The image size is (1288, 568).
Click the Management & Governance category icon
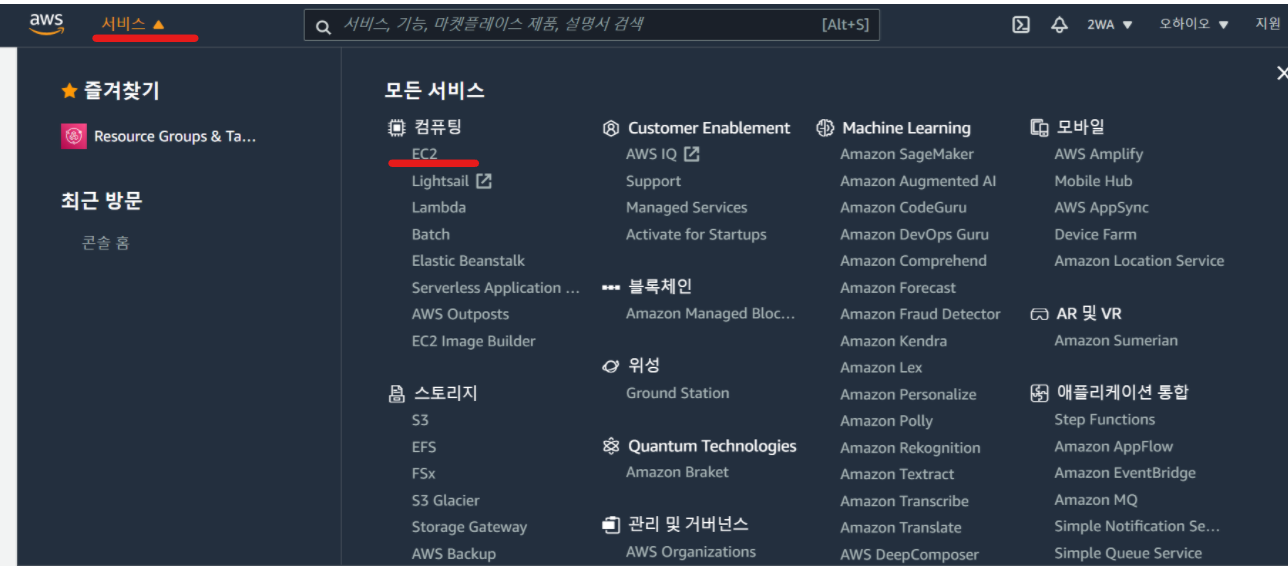611,525
